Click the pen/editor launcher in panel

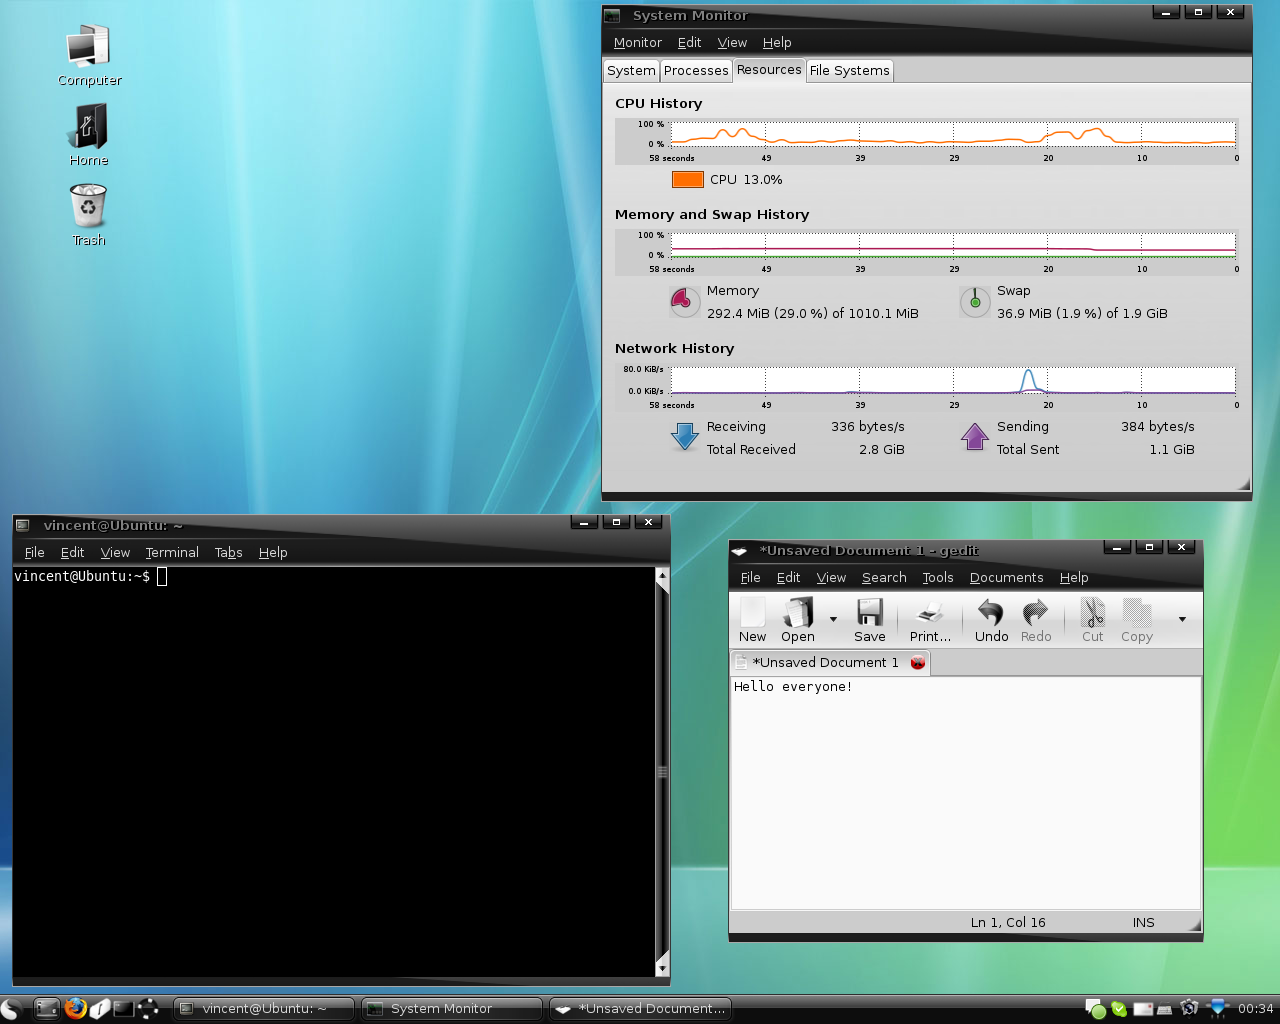point(100,1008)
